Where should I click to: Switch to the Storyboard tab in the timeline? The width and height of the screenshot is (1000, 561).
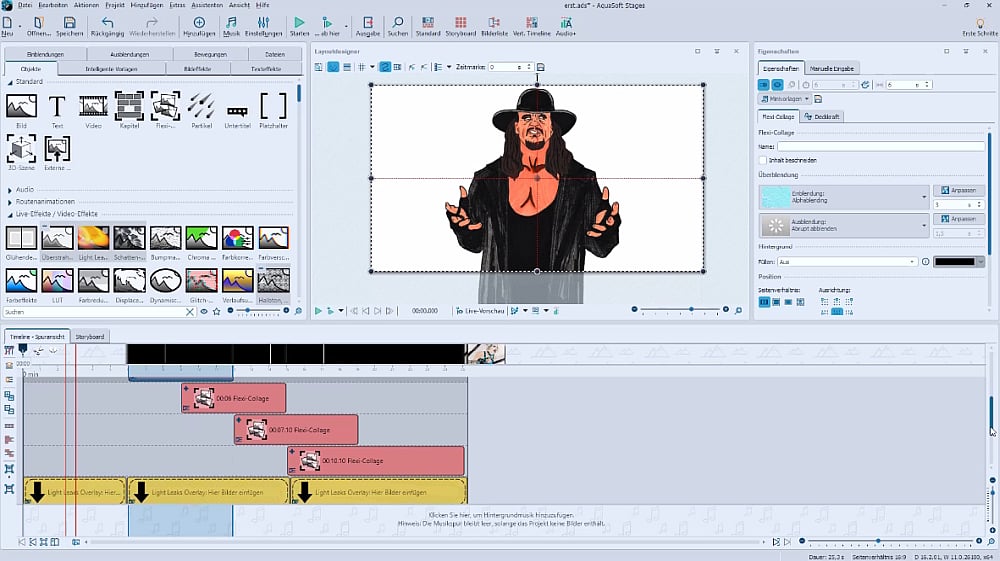tap(90, 336)
